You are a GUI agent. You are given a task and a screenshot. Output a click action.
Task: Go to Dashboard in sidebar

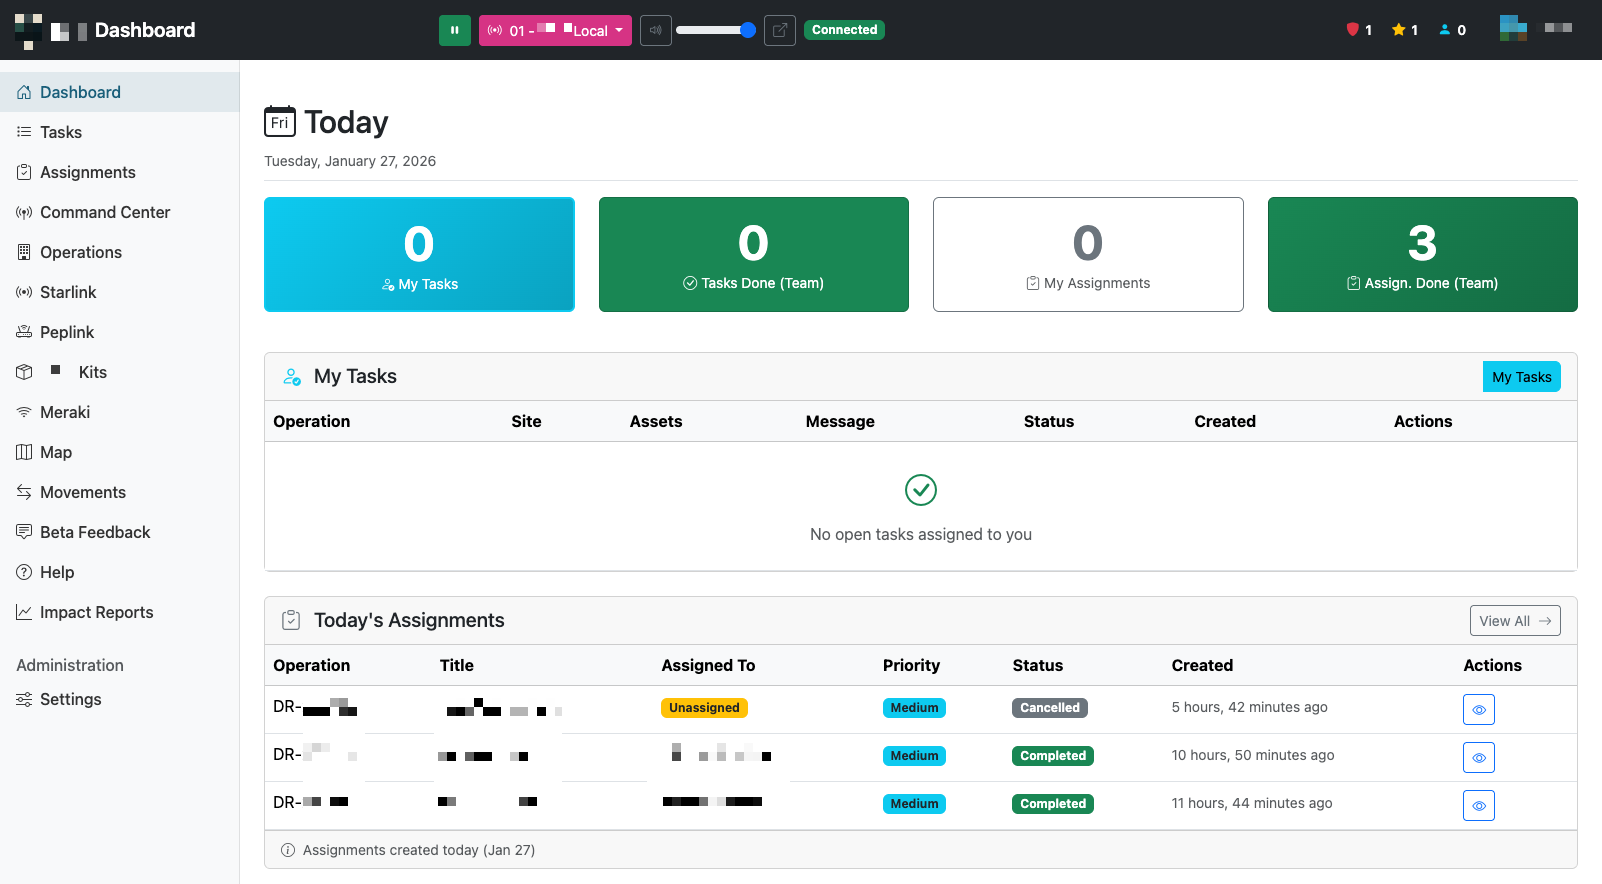coord(120,92)
